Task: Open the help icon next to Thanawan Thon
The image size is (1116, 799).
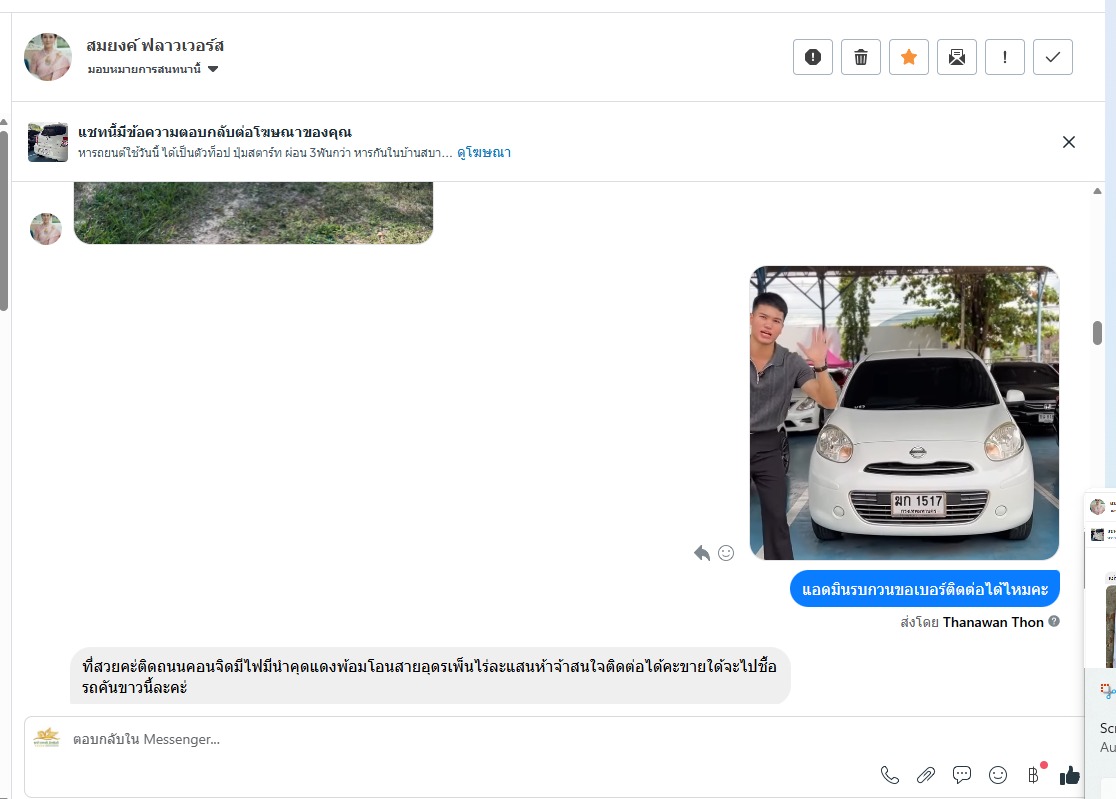Action: [x=1054, y=621]
